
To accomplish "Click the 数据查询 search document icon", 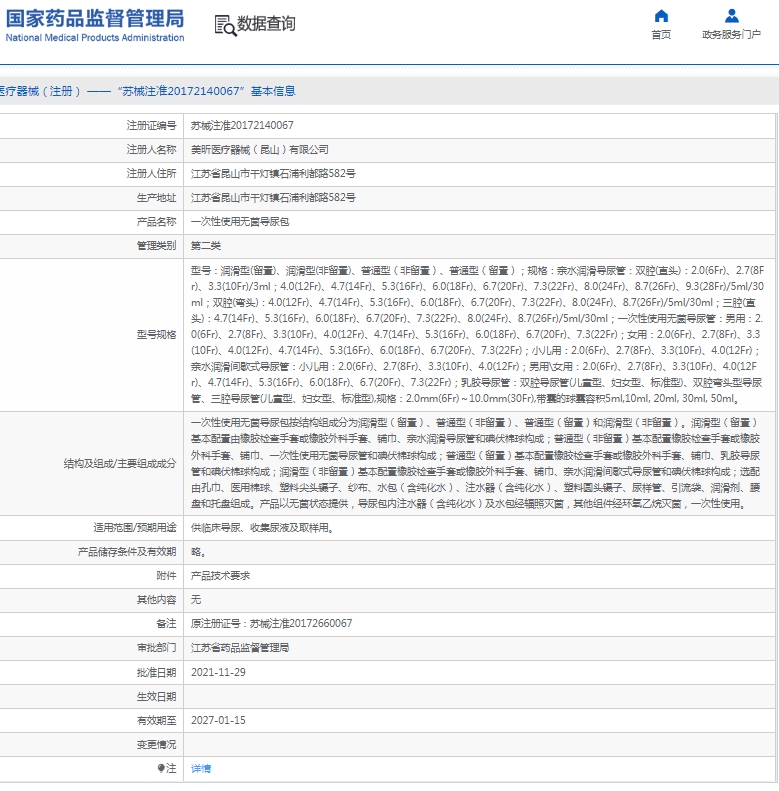I will point(225,25).
